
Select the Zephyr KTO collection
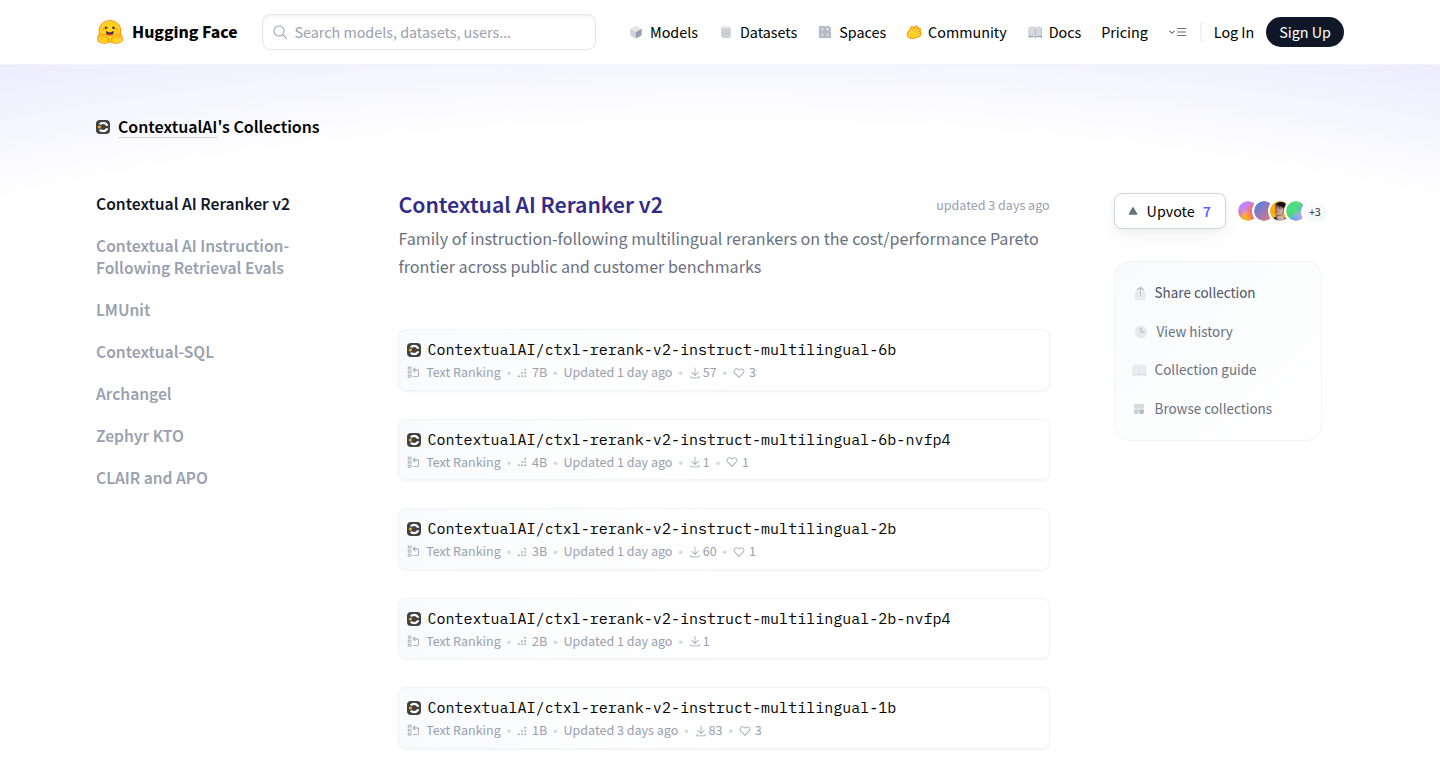[x=140, y=436]
